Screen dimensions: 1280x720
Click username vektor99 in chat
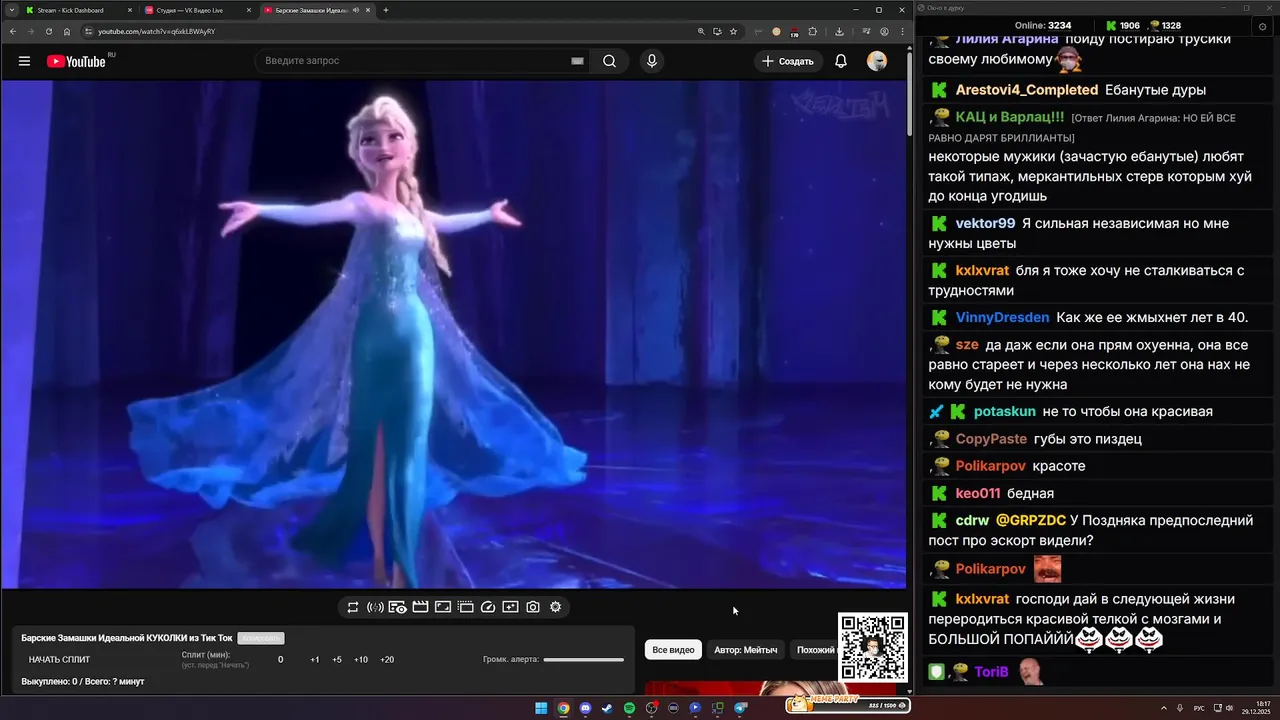coord(985,223)
